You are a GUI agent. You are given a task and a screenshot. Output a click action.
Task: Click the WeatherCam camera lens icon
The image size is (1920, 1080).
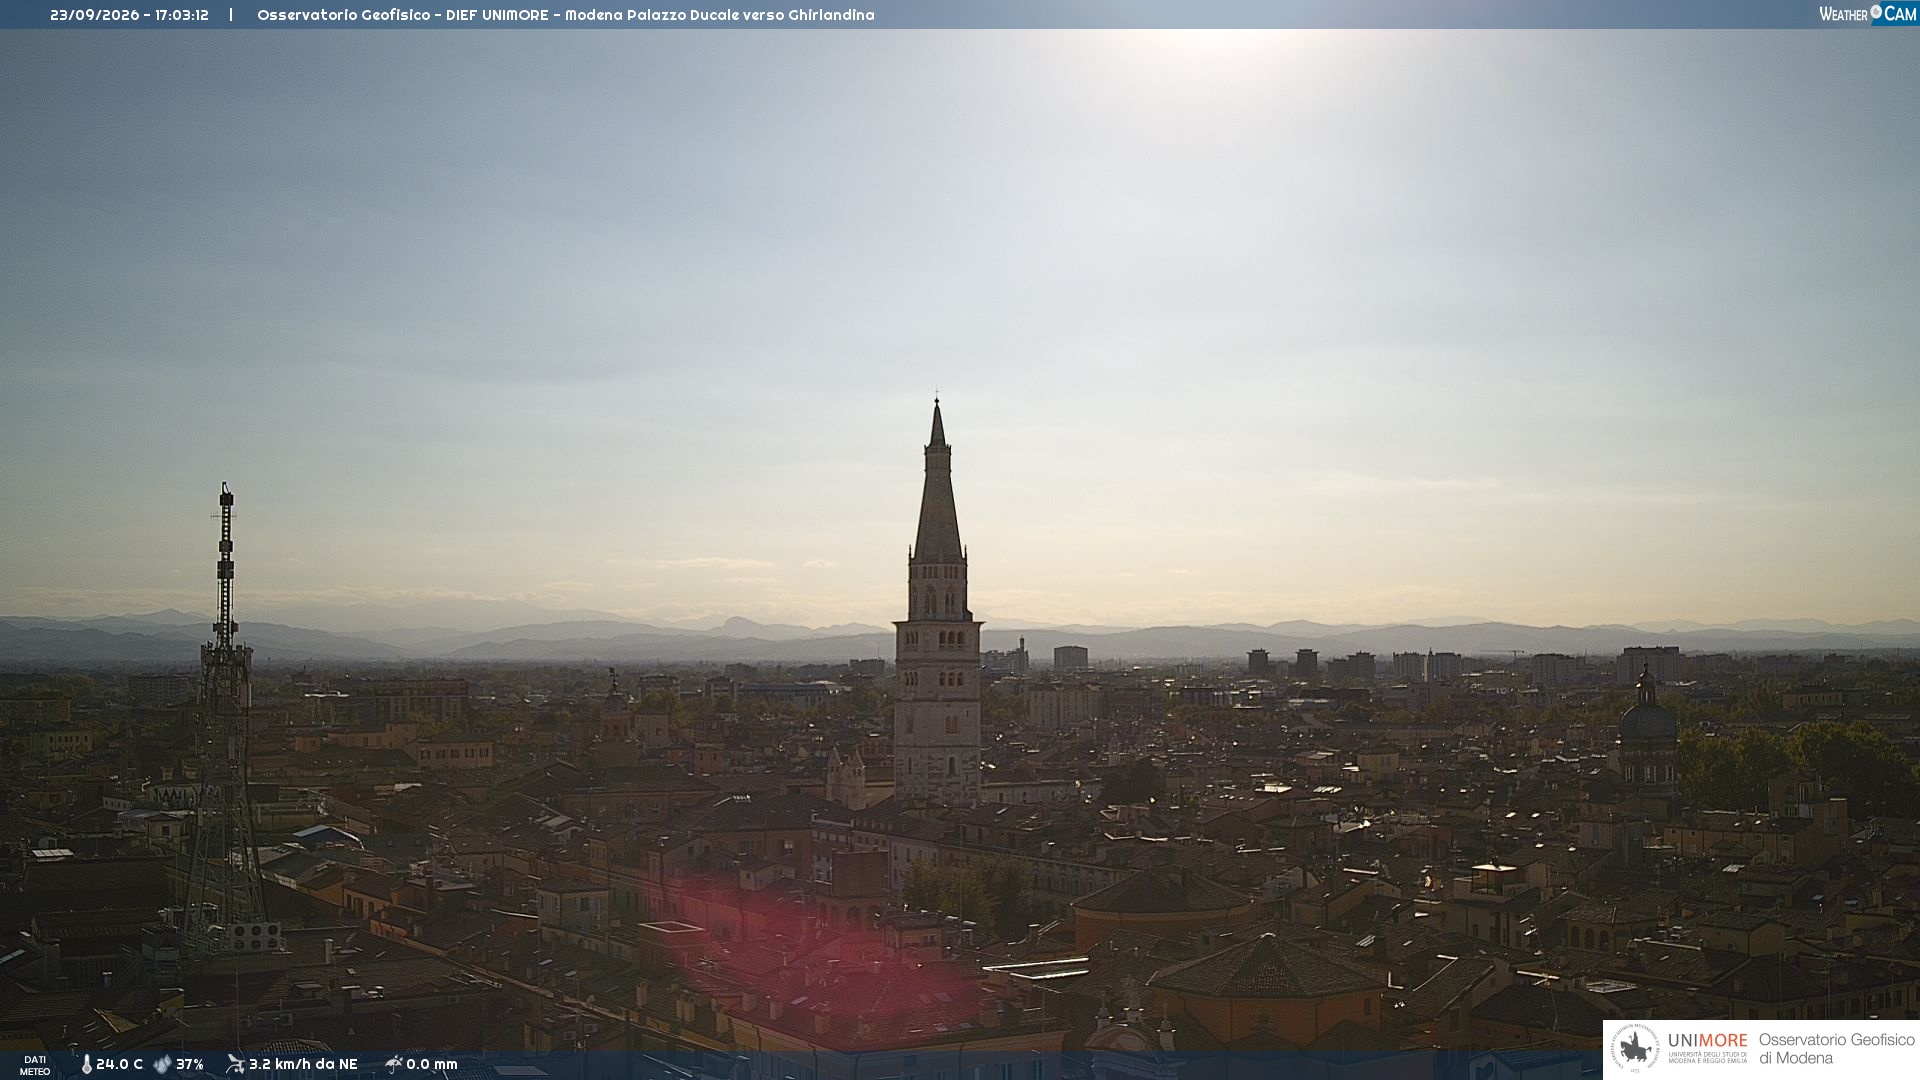(x=1876, y=12)
